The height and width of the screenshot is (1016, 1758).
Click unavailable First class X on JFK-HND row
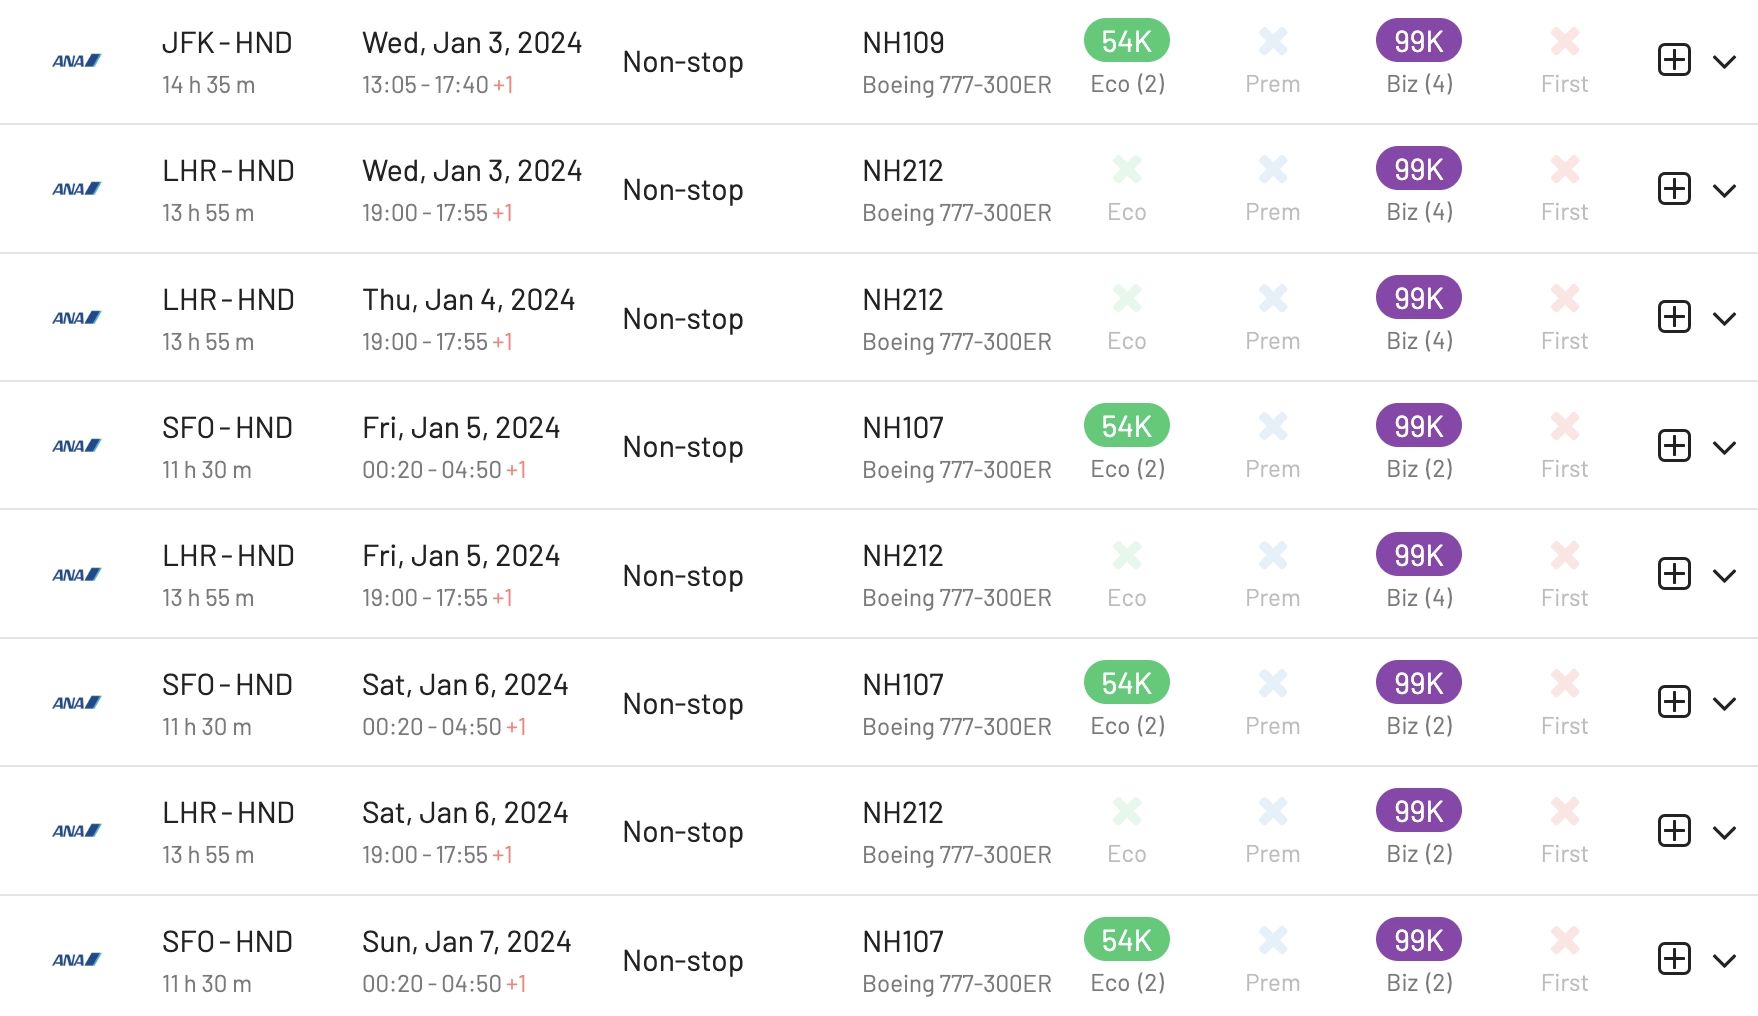[x=1564, y=41]
